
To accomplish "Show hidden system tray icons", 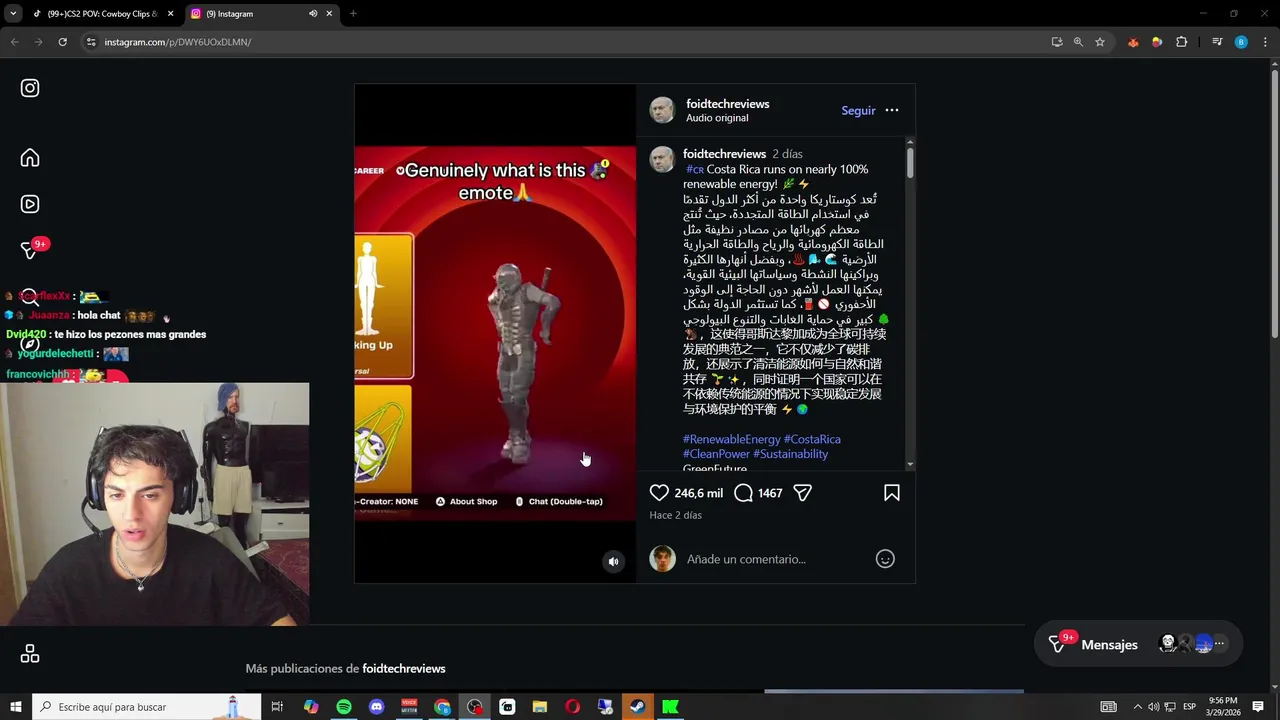I will tap(1137, 707).
